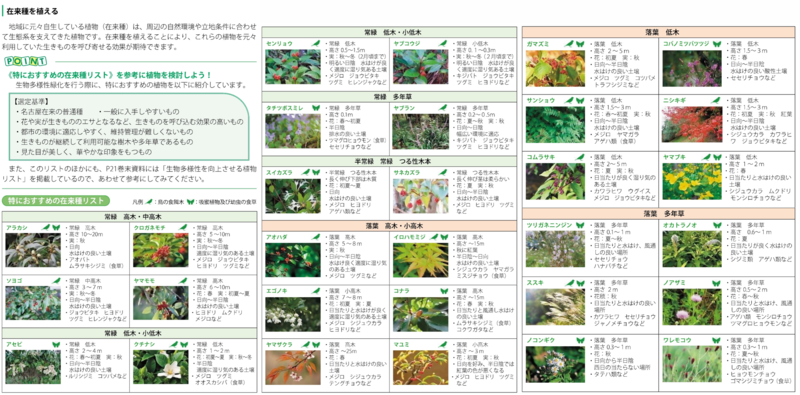Open the エゴノキ photo
Image resolution: width=800 pixels, height=395 pixels.
(293, 313)
